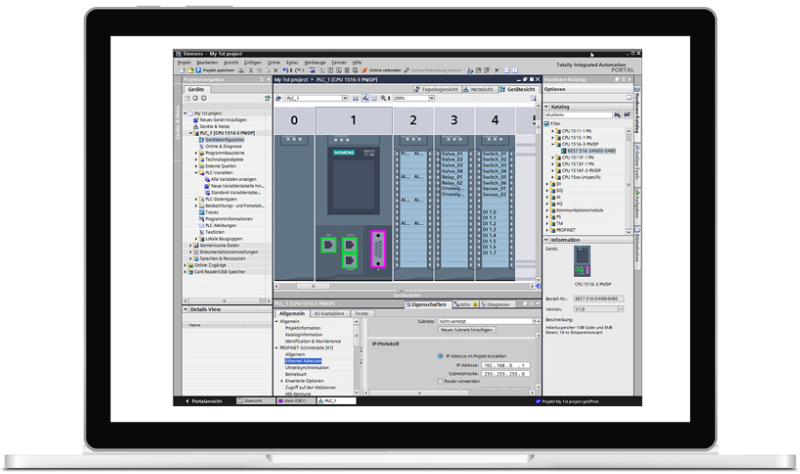Select Geräte & Netze in project tree
Screen dimensions: 800x474
pyautogui.click(x=214, y=127)
